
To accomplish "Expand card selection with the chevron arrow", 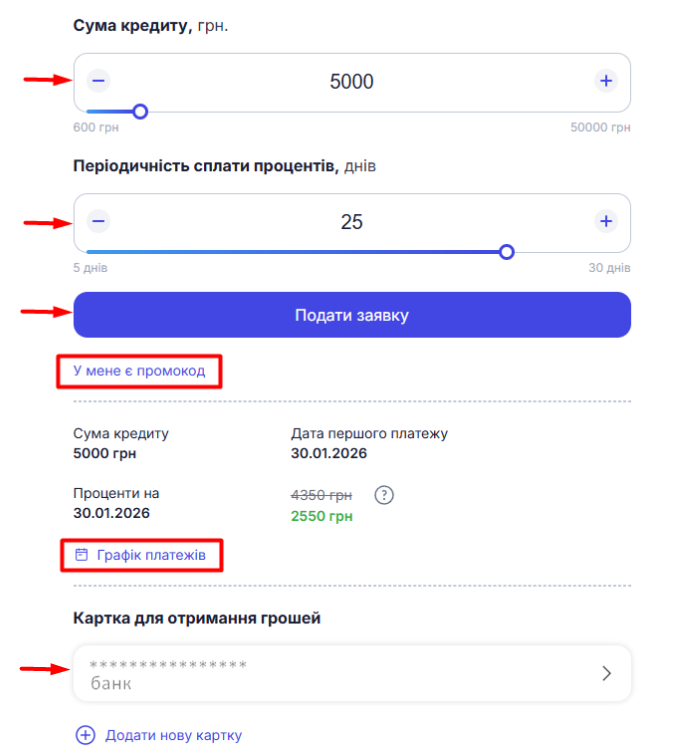I will (x=605, y=673).
